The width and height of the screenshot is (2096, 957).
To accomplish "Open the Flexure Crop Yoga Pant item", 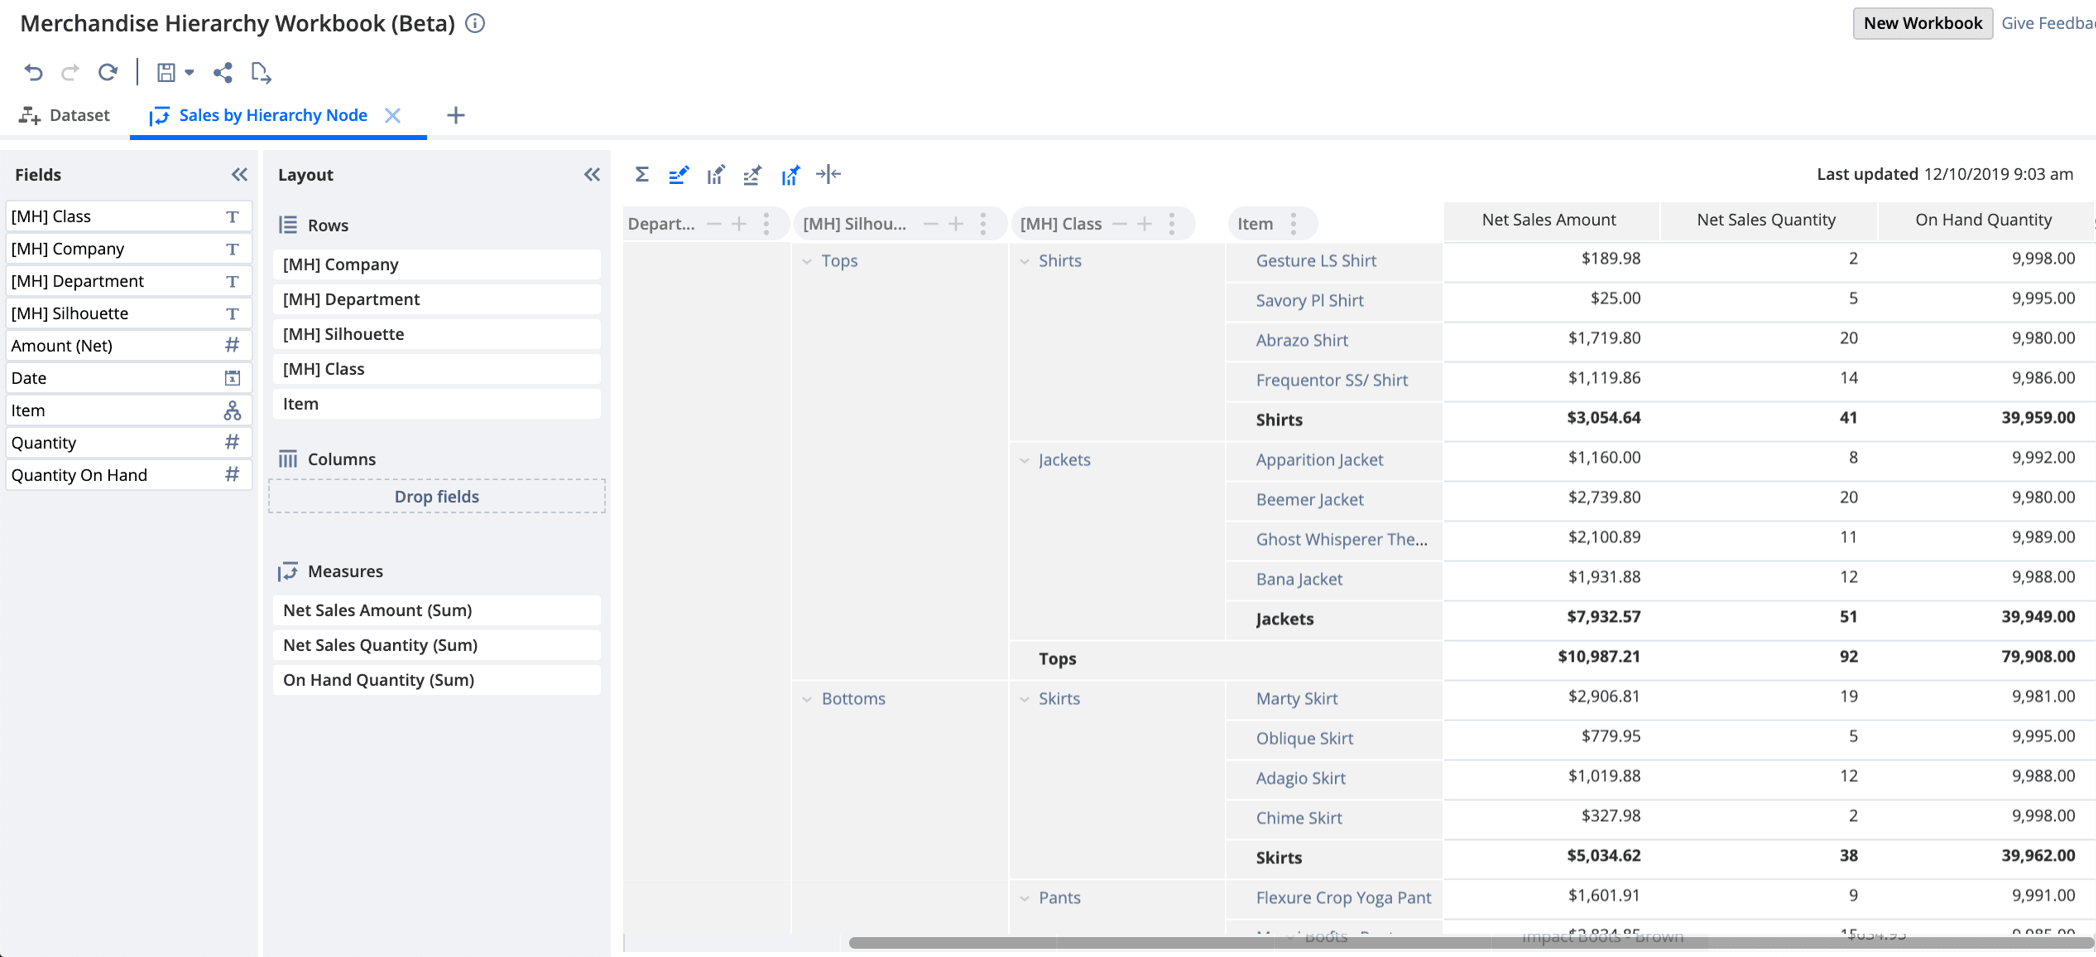I will (1344, 897).
